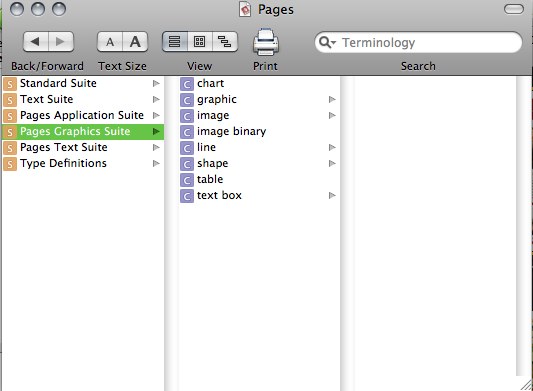Click the line class C icon
The height and width of the screenshot is (391, 533).
tap(187, 148)
